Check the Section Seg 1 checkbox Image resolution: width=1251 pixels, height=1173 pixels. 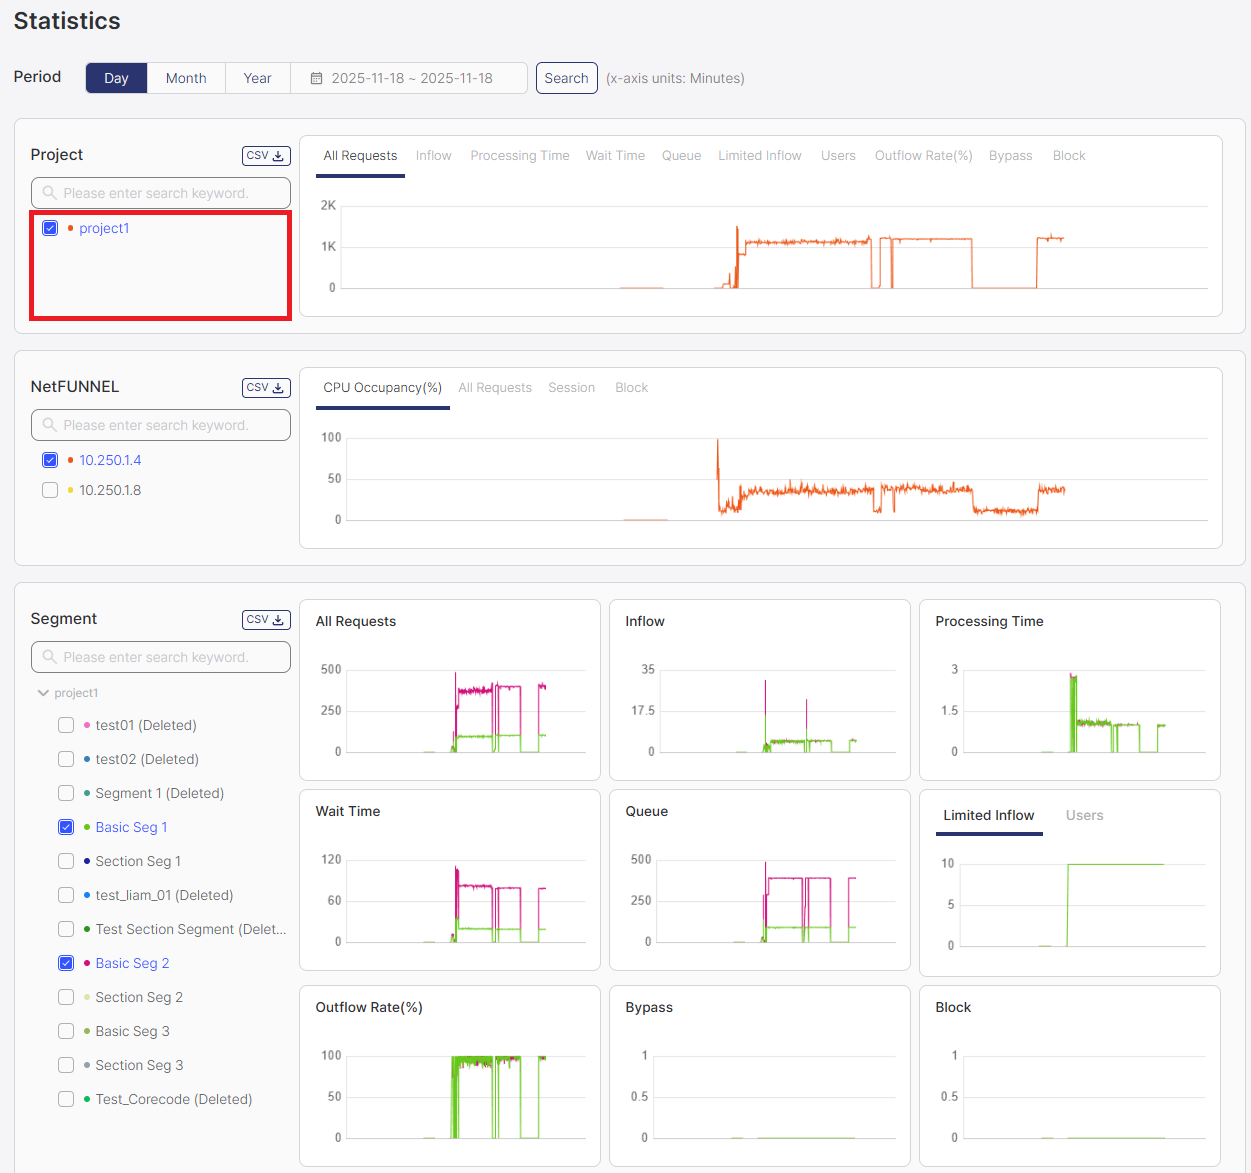[66, 861]
